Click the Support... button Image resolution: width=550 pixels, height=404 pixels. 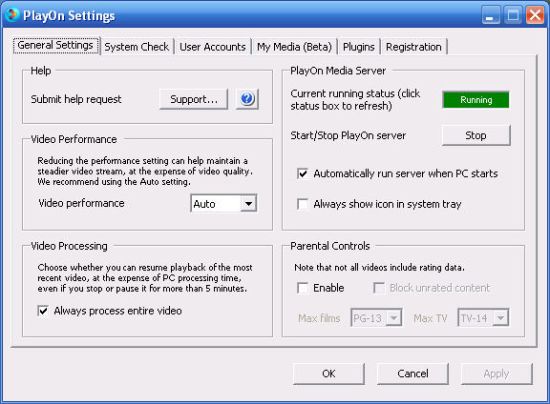(x=194, y=99)
